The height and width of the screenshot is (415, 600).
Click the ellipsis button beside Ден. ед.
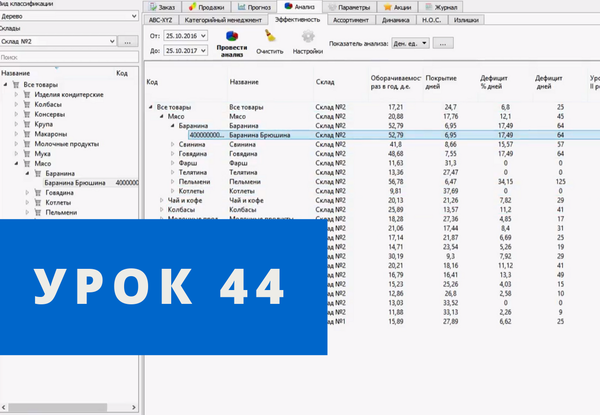(x=443, y=43)
